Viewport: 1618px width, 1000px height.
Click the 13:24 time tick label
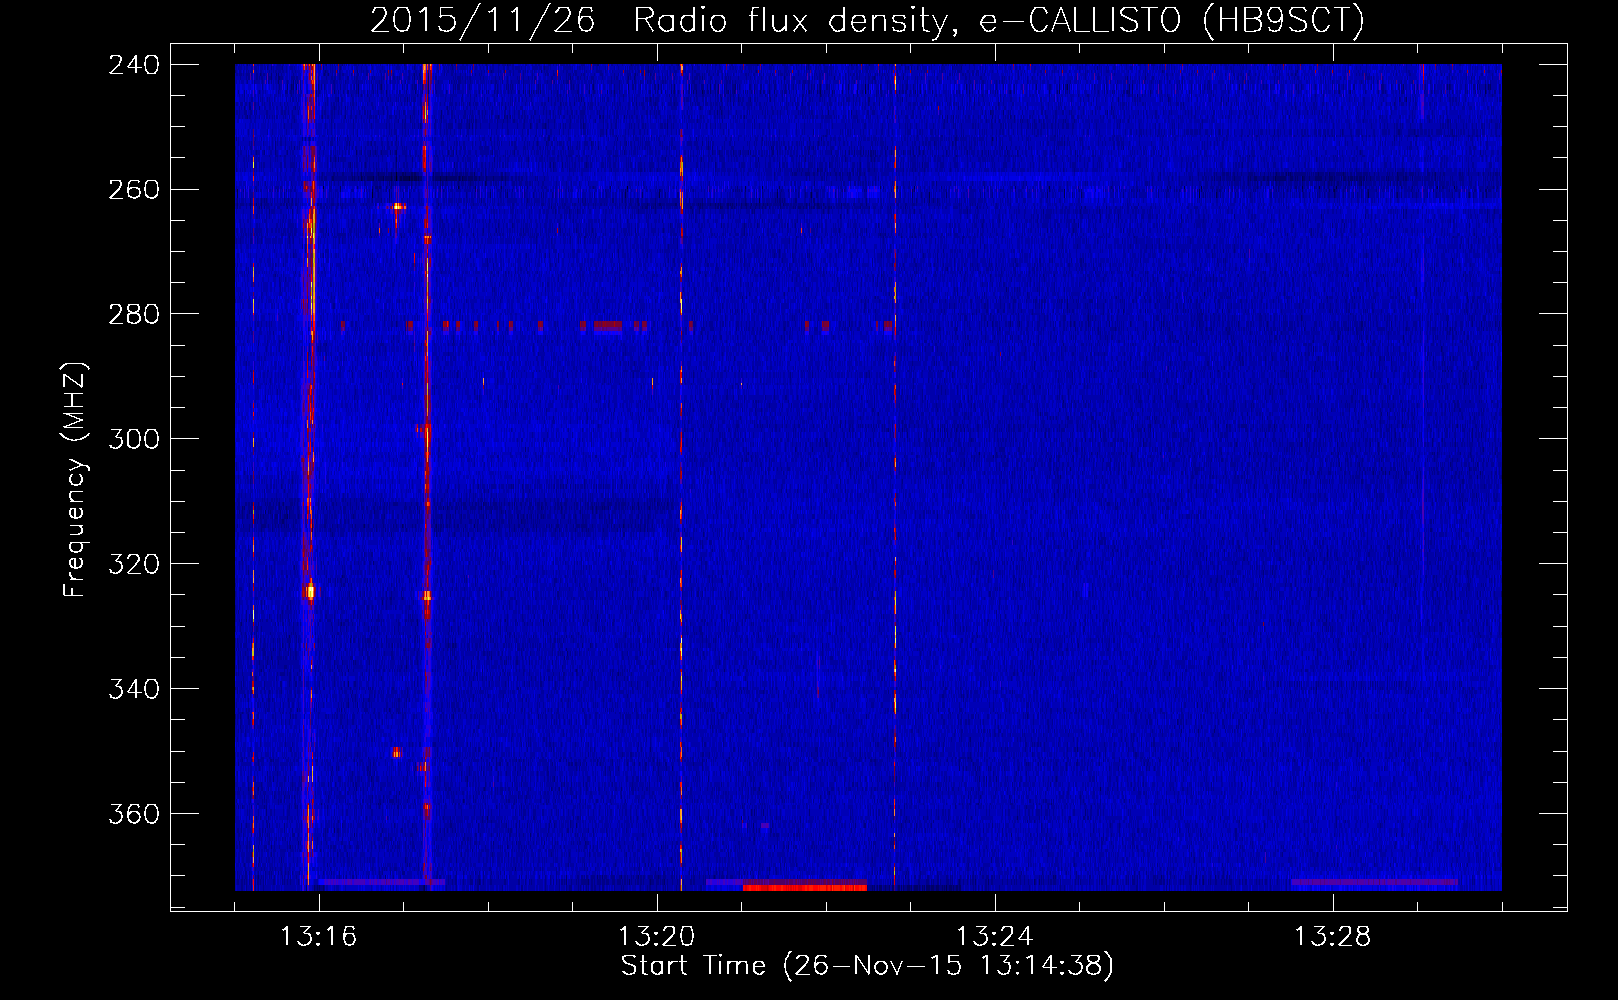995,937
